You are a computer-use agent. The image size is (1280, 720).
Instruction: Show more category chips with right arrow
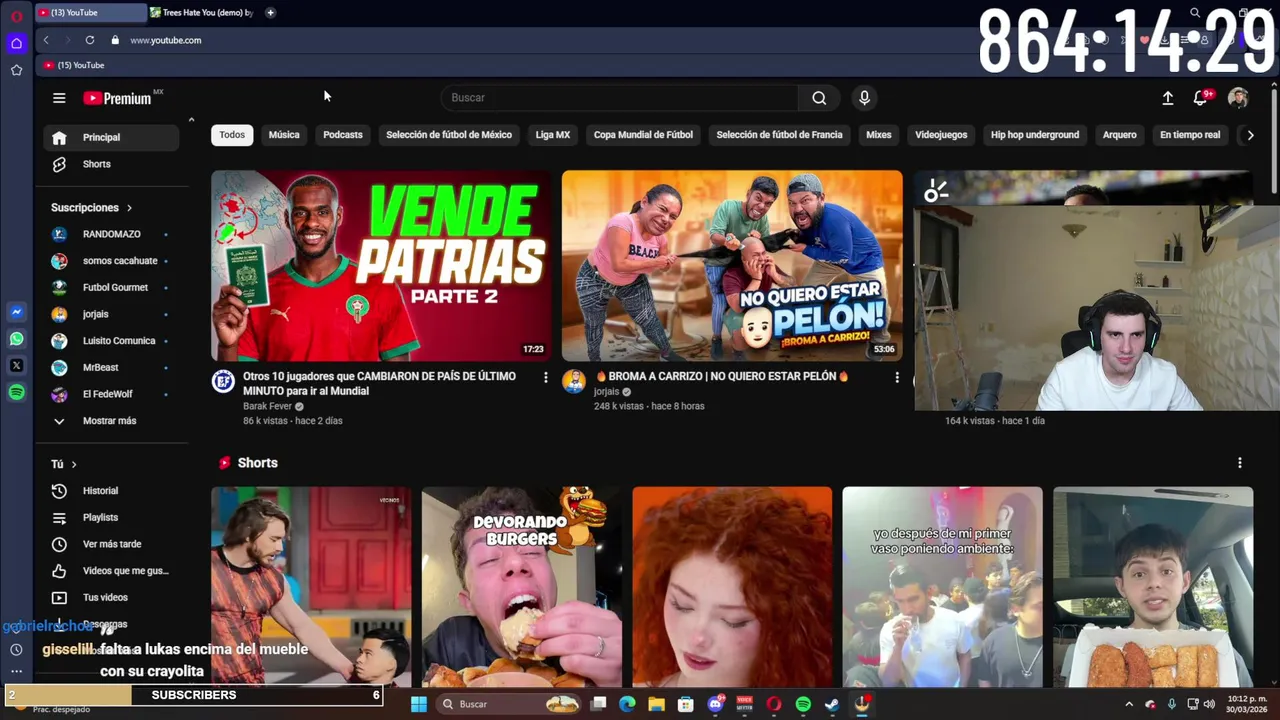[1249, 135]
